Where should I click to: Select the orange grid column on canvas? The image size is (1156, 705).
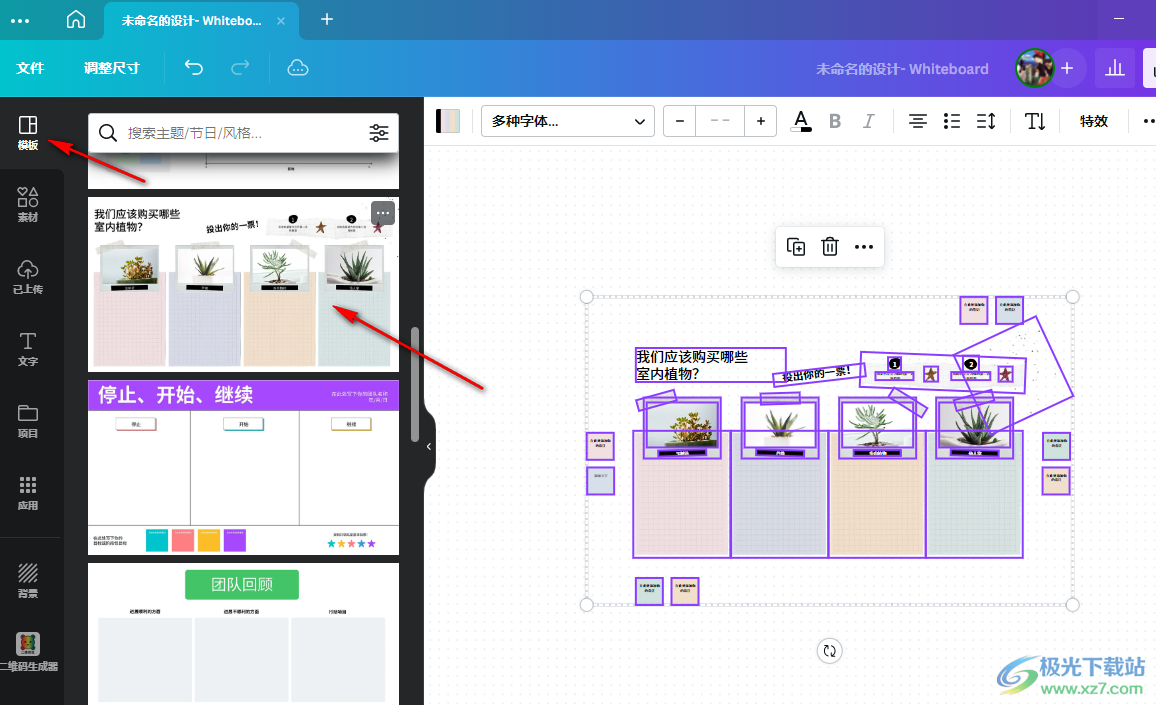877,494
